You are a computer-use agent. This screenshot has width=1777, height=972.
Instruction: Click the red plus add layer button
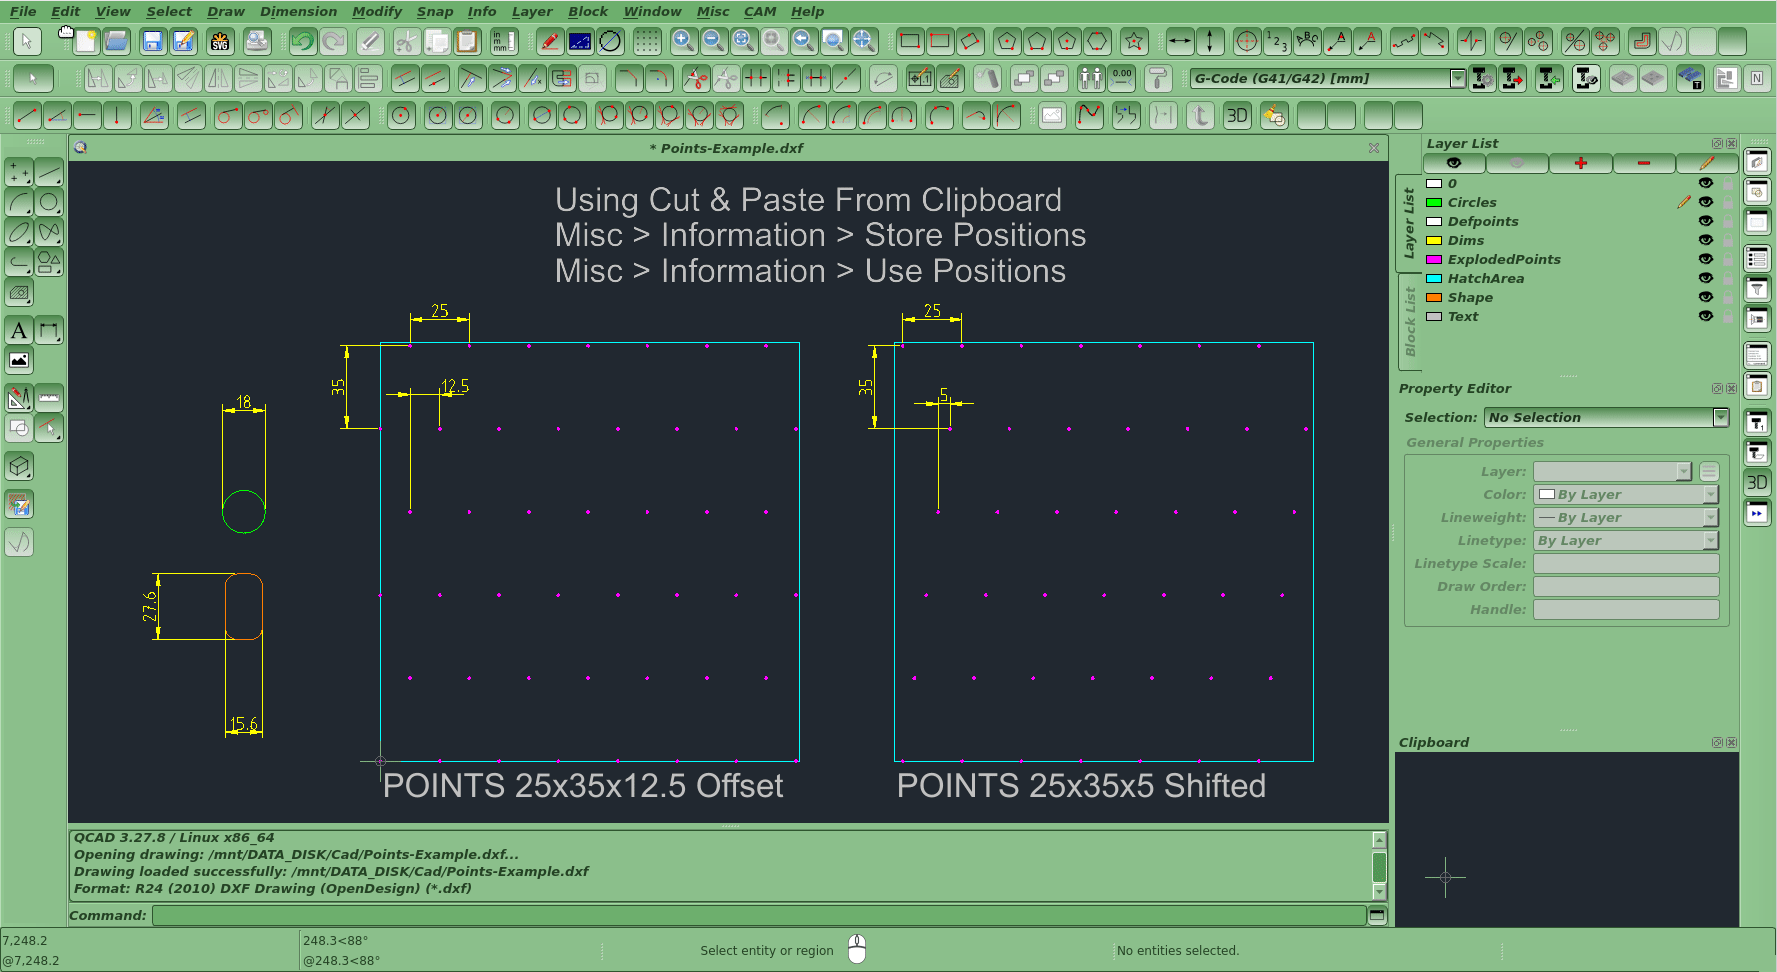pyautogui.click(x=1580, y=163)
